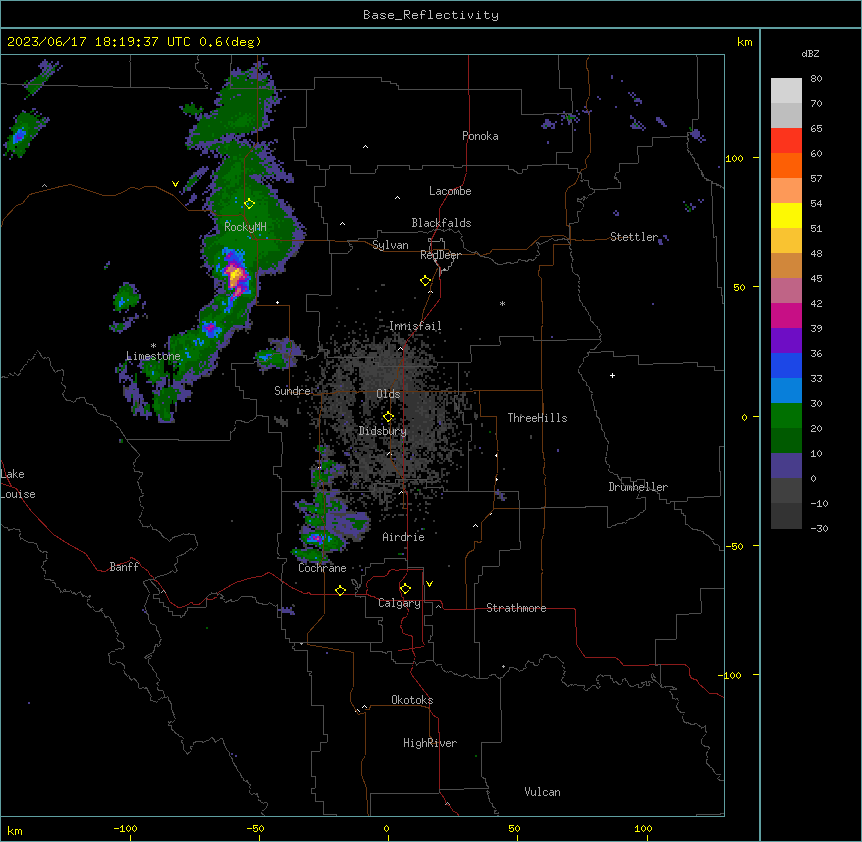The height and width of the screenshot is (842, 862).
Task: Select the bright yellow 51-54 dBZ swatch
Action: point(786,216)
